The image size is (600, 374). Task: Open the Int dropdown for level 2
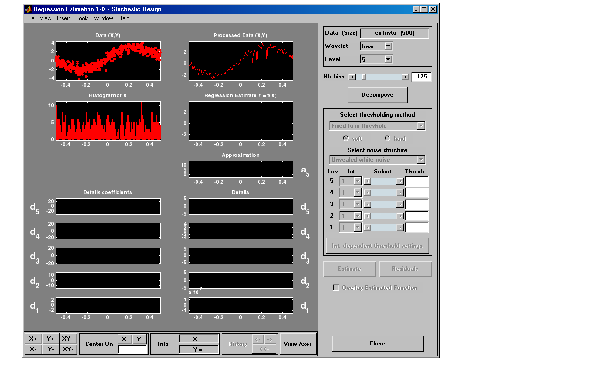pos(351,216)
